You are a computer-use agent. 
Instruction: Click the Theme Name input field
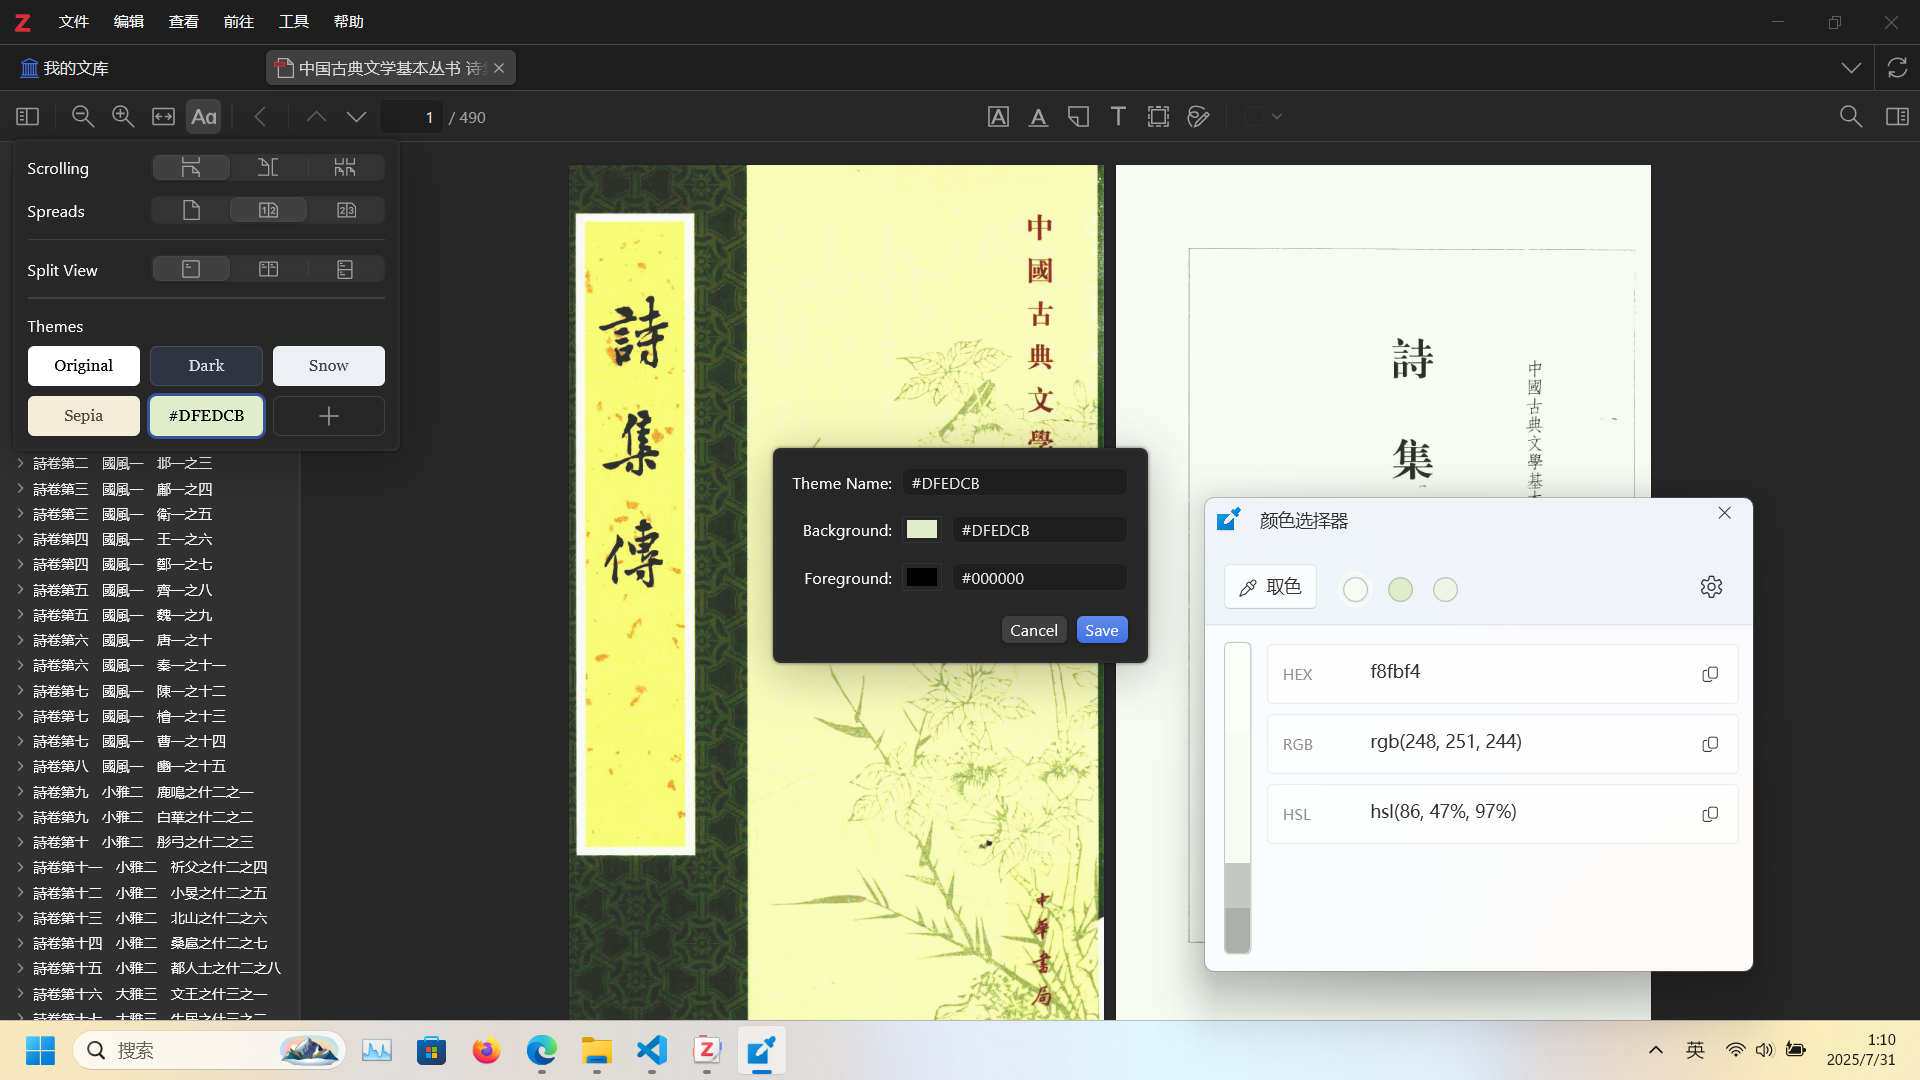click(1014, 483)
